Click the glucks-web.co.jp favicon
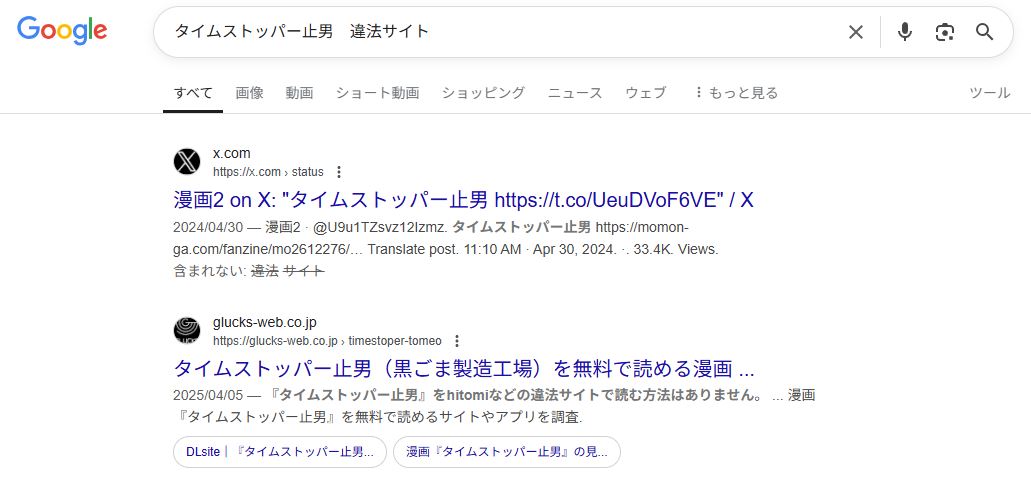The image size is (1031, 481). [x=187, y=331]
